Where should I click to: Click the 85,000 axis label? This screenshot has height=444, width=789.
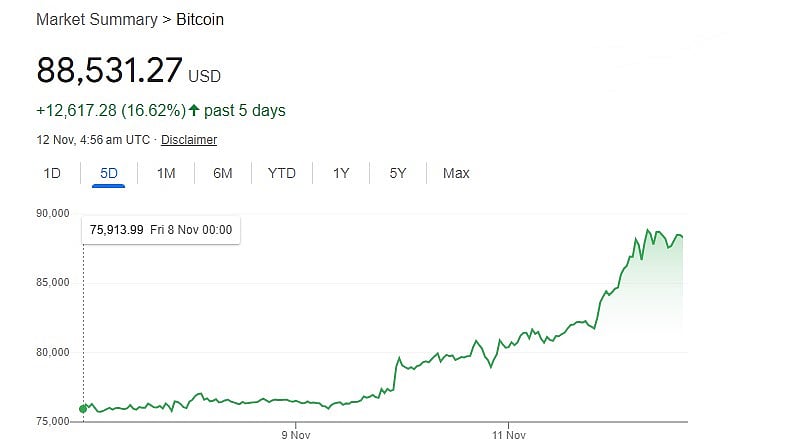pyautogui.click(x=51, y=283)
